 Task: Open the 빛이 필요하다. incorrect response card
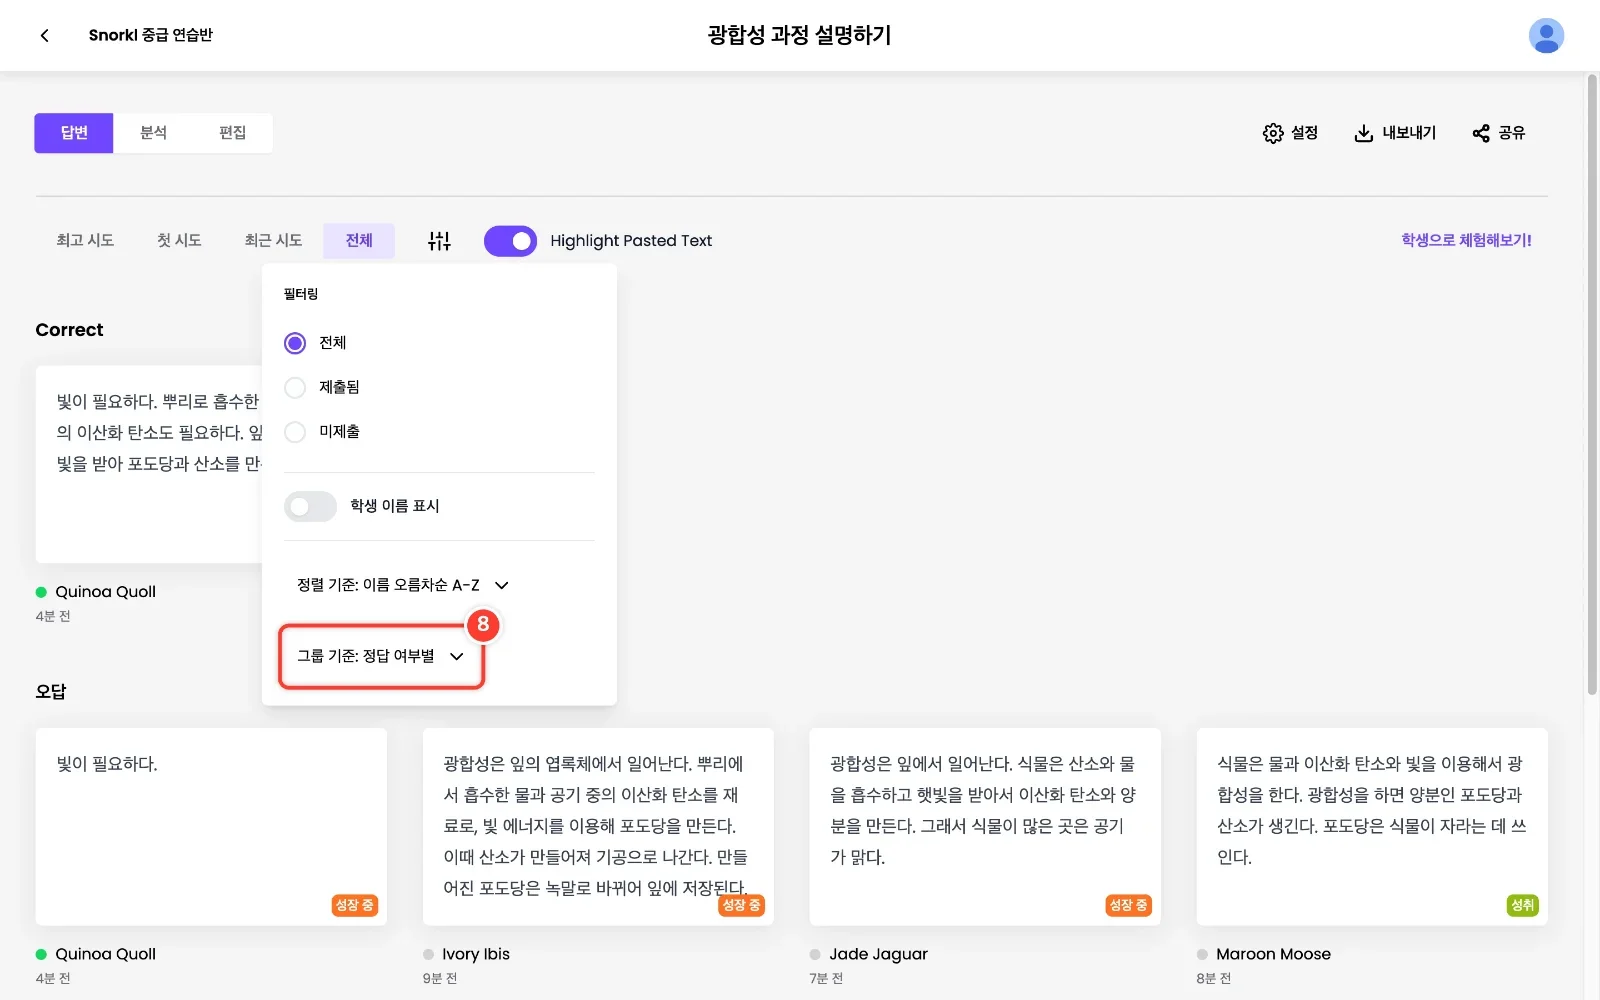pos(211,826)
